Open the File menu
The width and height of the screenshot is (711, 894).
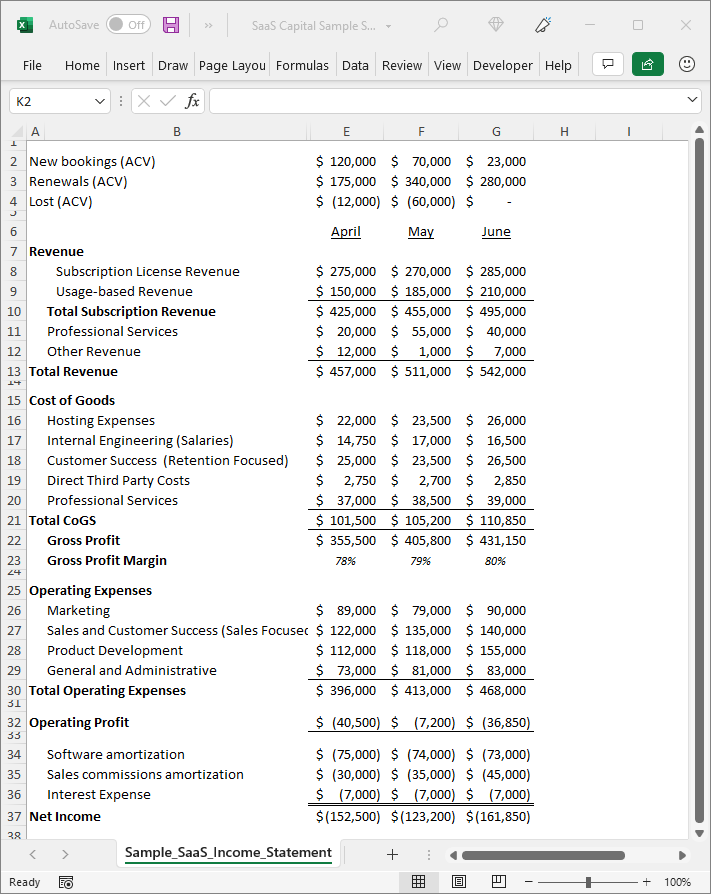32,66
